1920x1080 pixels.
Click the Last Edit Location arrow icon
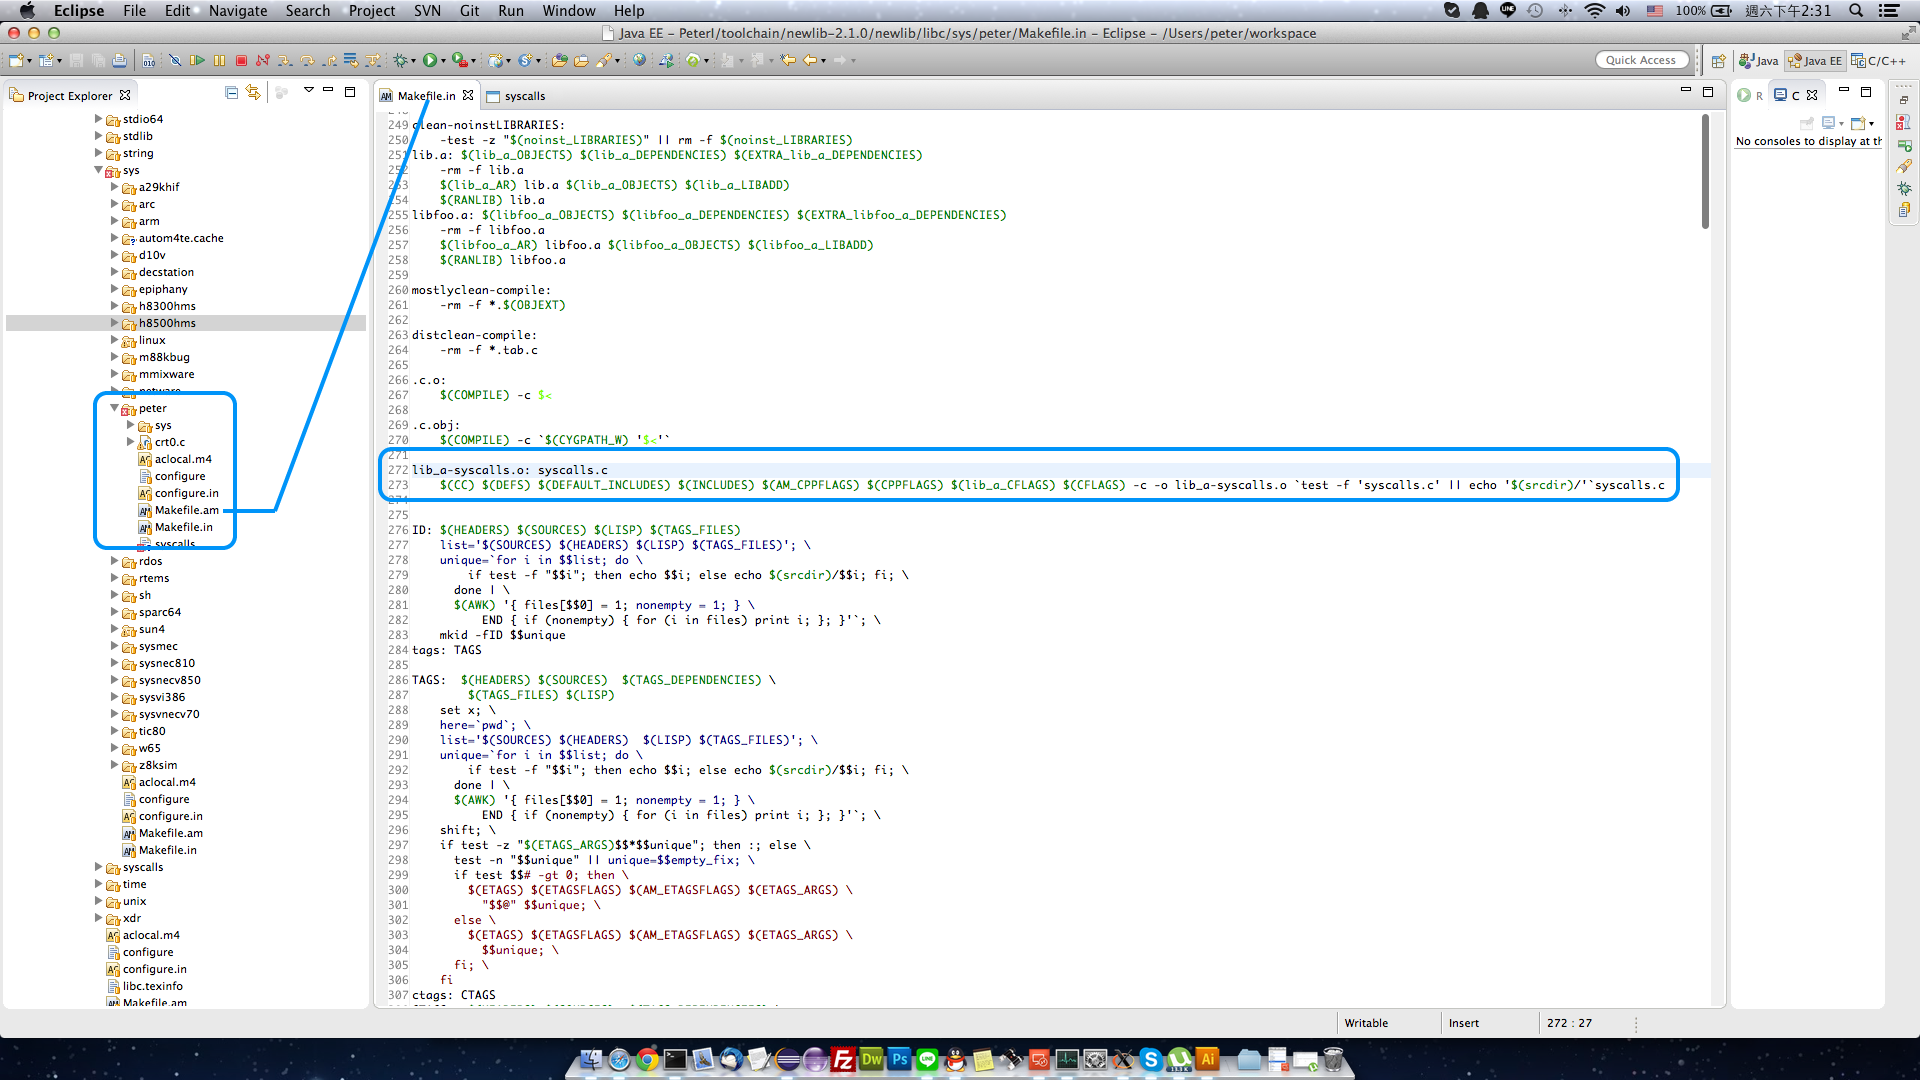pyautogui.click(x=788, y=61)
